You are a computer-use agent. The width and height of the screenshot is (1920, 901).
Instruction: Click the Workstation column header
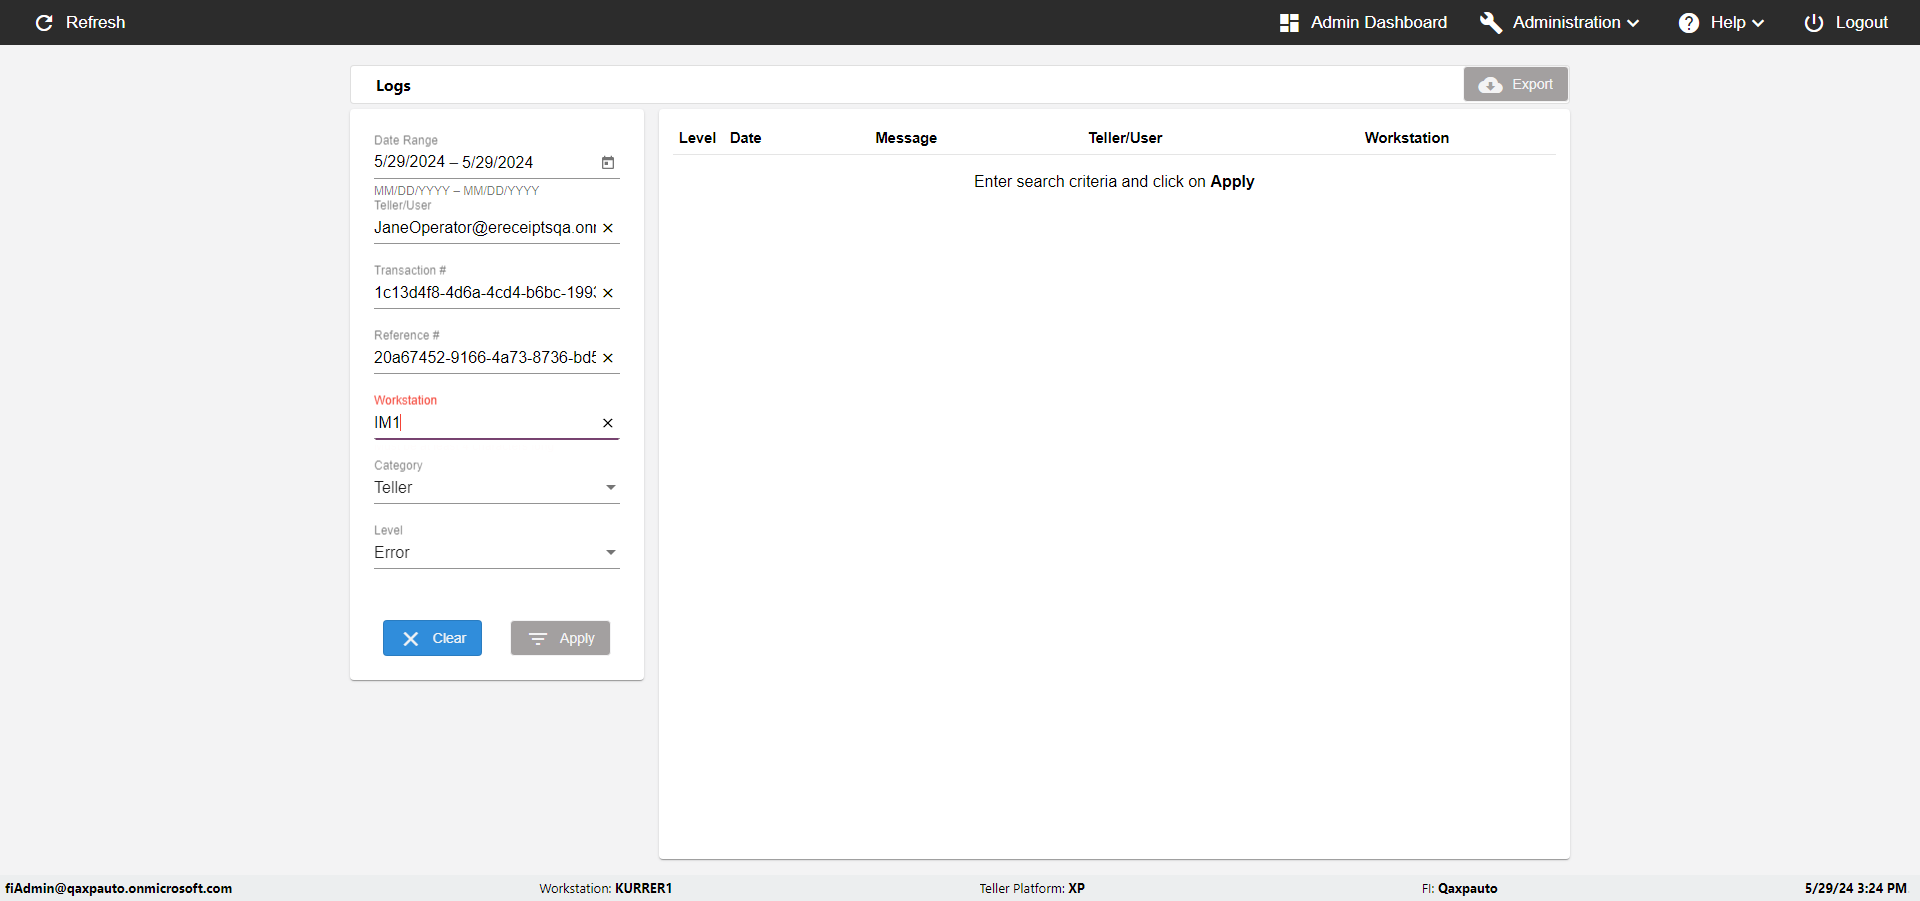1407,138
